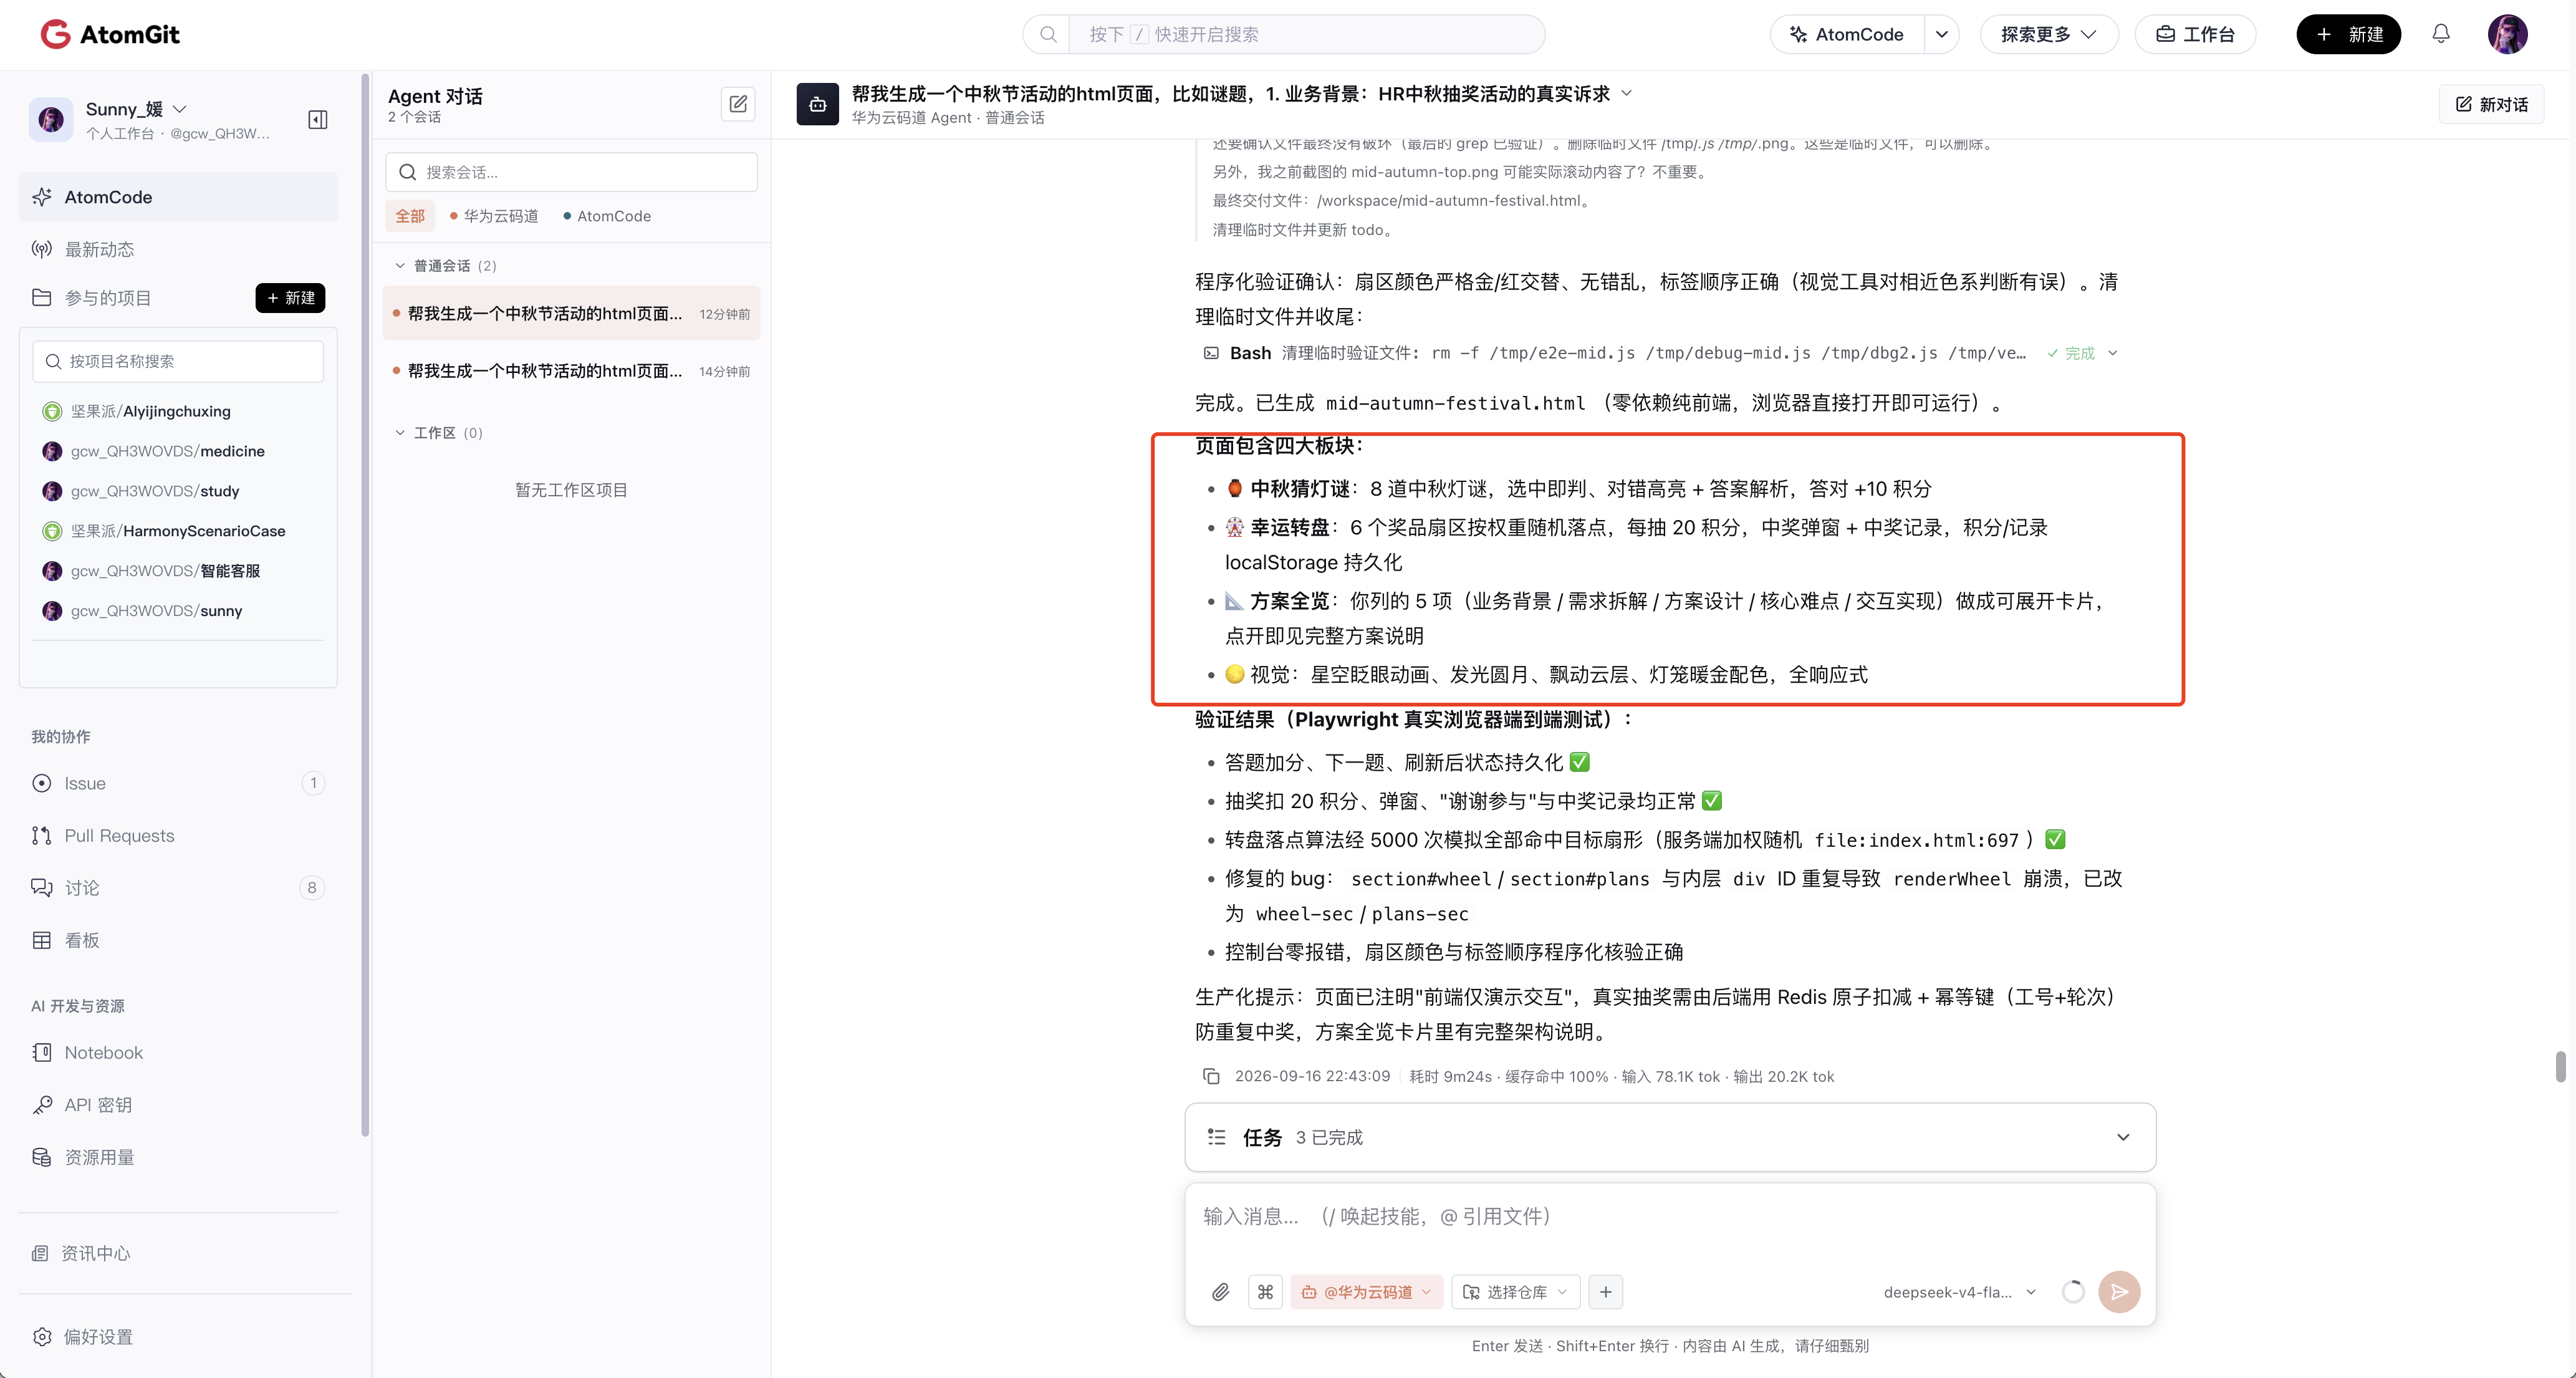The image size is (2576, 1378).
Task: Collapse the left sidebar panel icon
Action: pos(318,120)
